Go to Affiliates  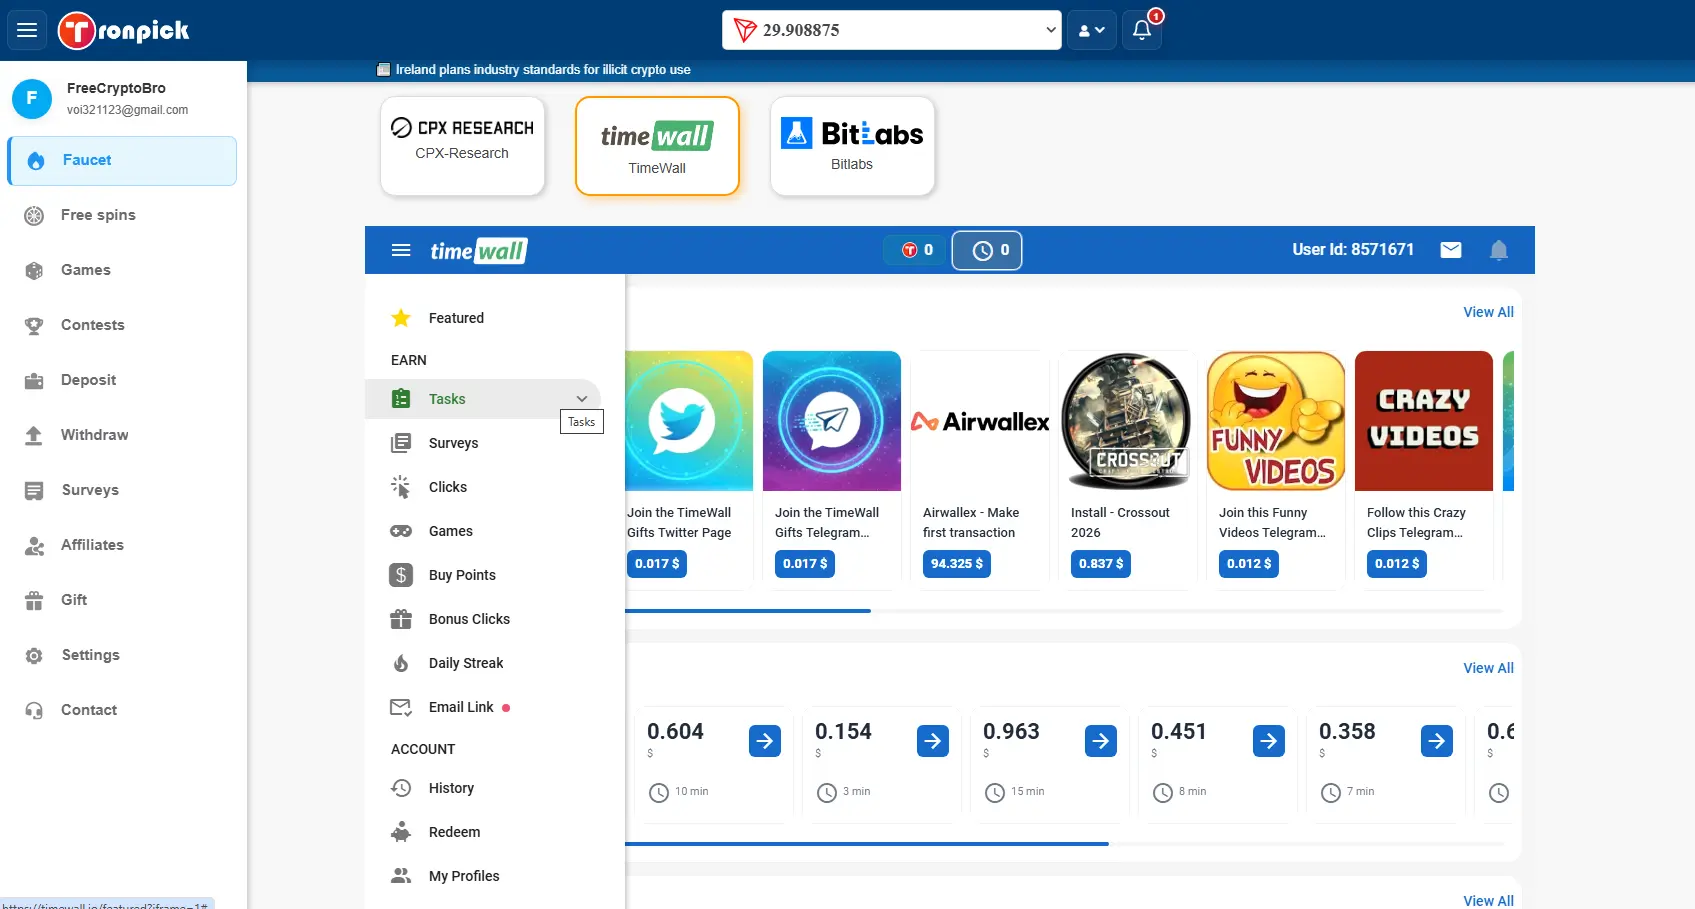pos(122,545)
